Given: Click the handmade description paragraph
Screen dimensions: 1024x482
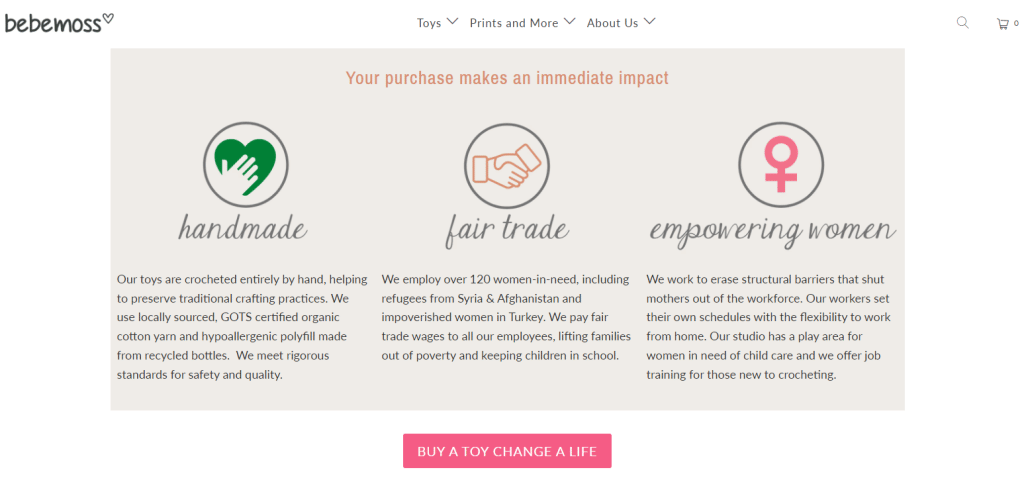Looking at the screenshot, I should [242, 327].
